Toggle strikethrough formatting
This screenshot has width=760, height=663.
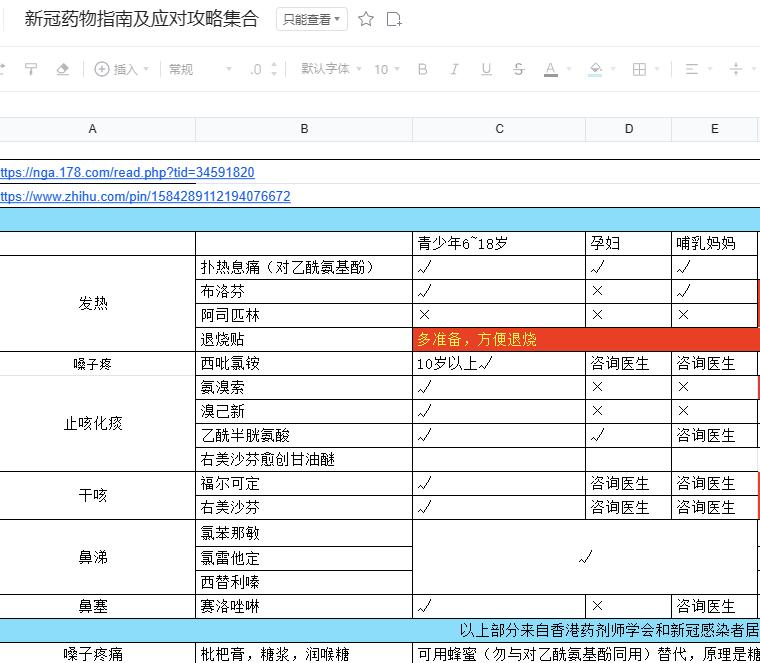[518, 69]
